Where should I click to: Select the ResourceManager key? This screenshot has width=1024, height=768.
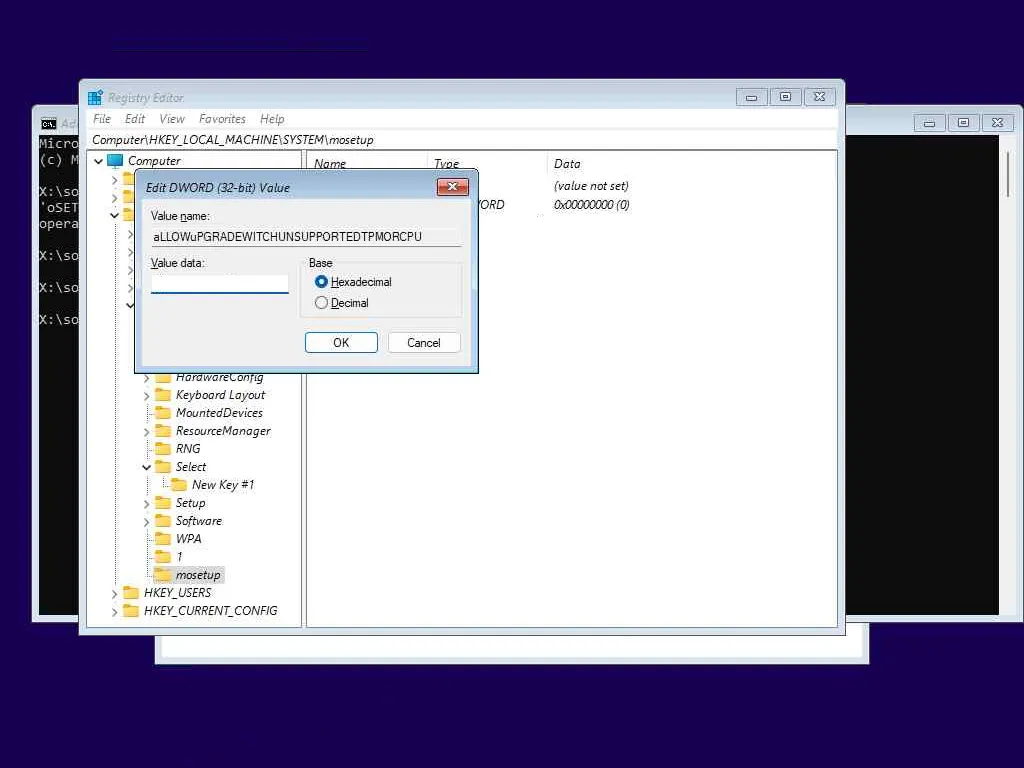pos(223,431)
